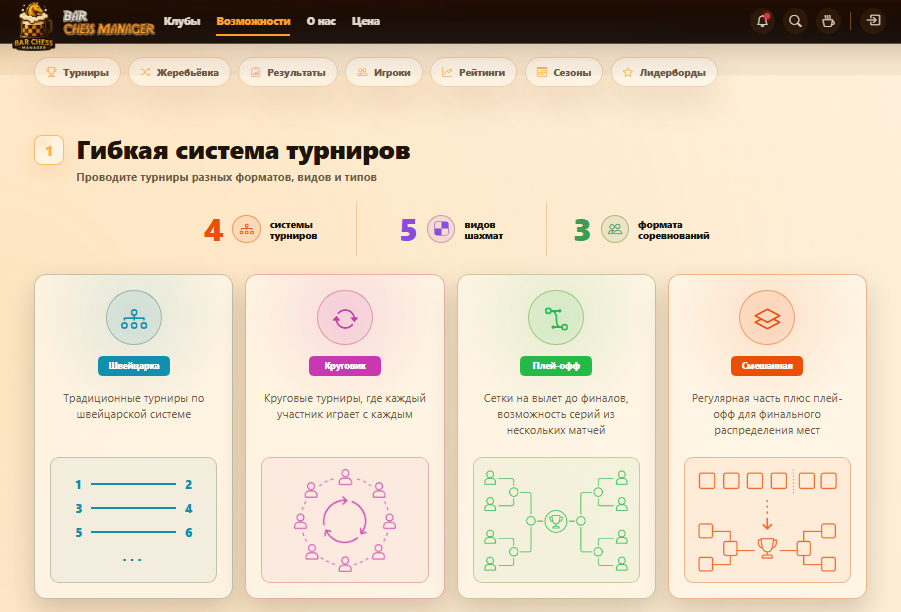This screenshot has width=901, height=612.
Task: Click the Круговик magenta badge
Action: 345,365
